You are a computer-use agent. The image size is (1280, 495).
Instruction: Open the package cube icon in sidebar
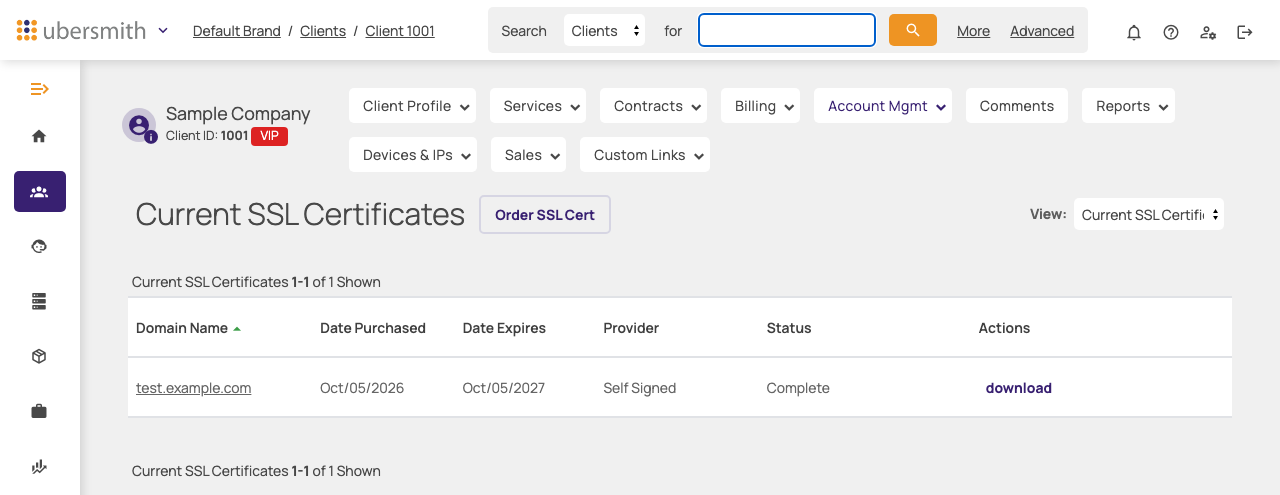40,356
